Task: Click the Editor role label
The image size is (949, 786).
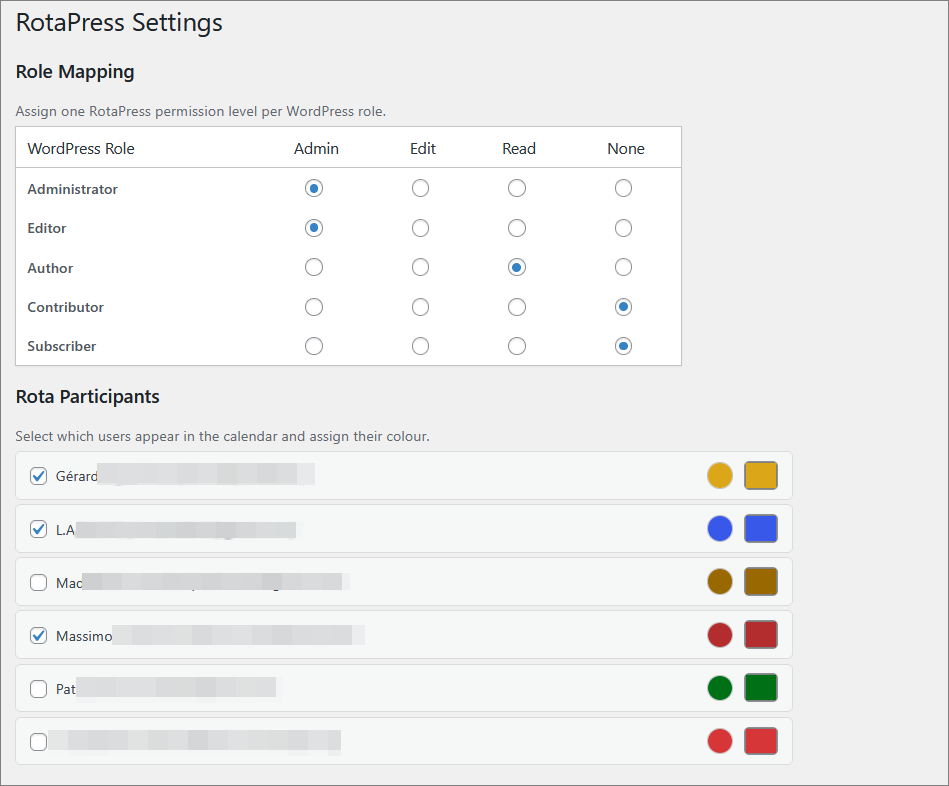Action: coord(47,228)
